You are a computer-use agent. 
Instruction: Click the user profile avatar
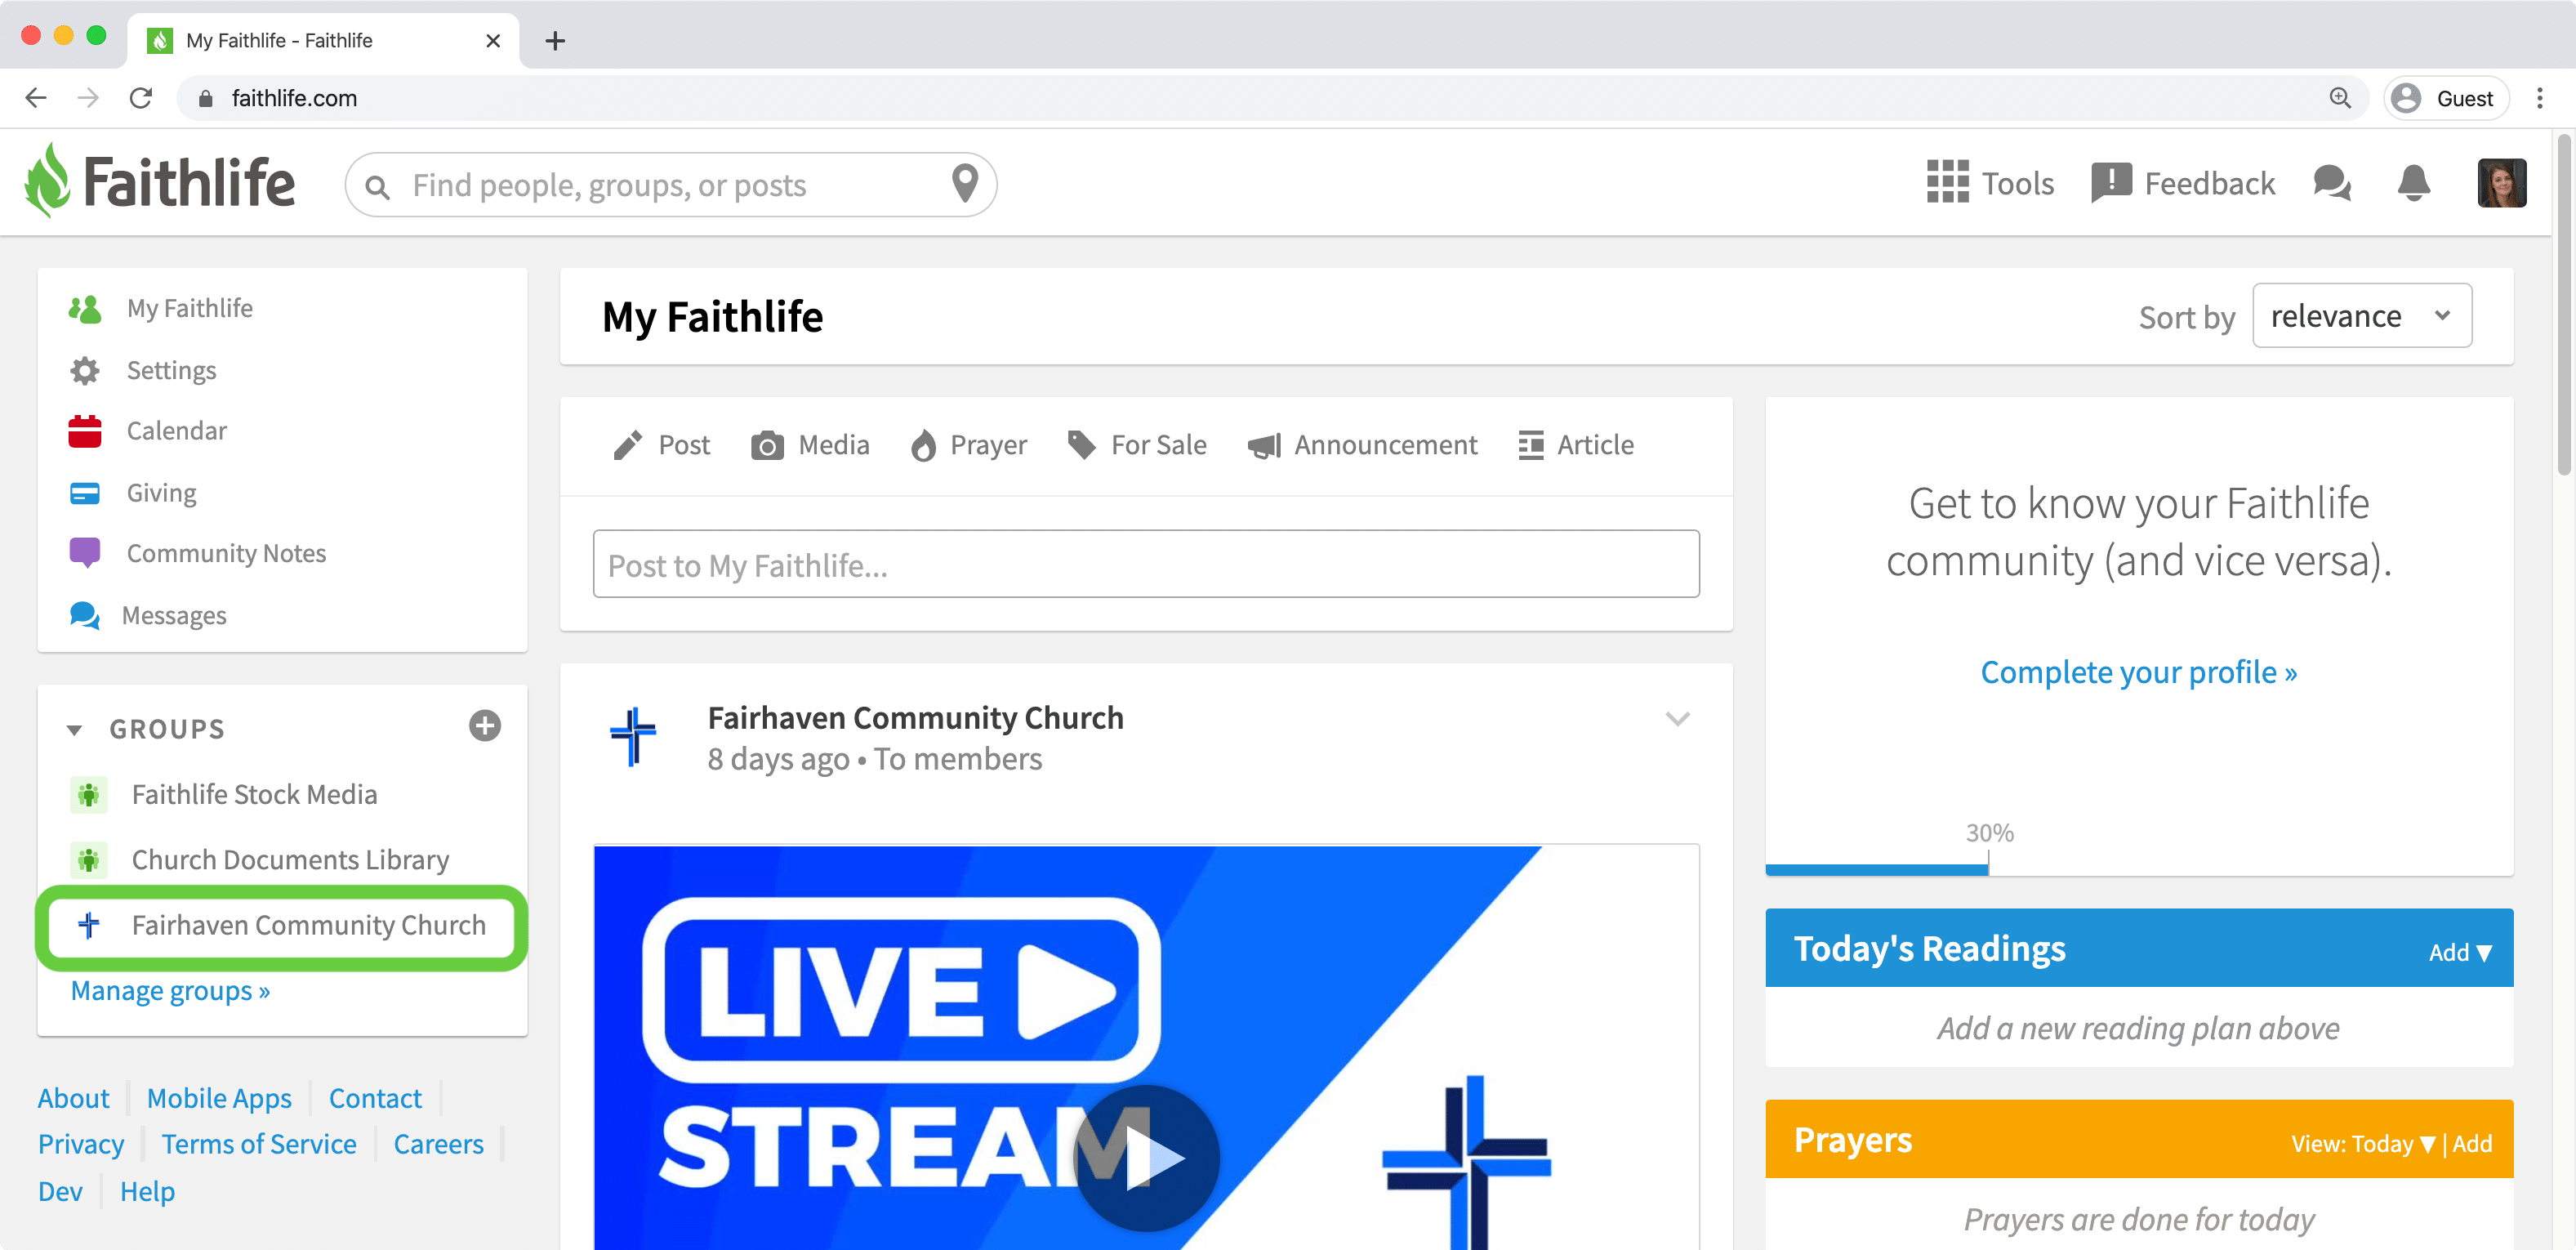tap(2501, 183)
